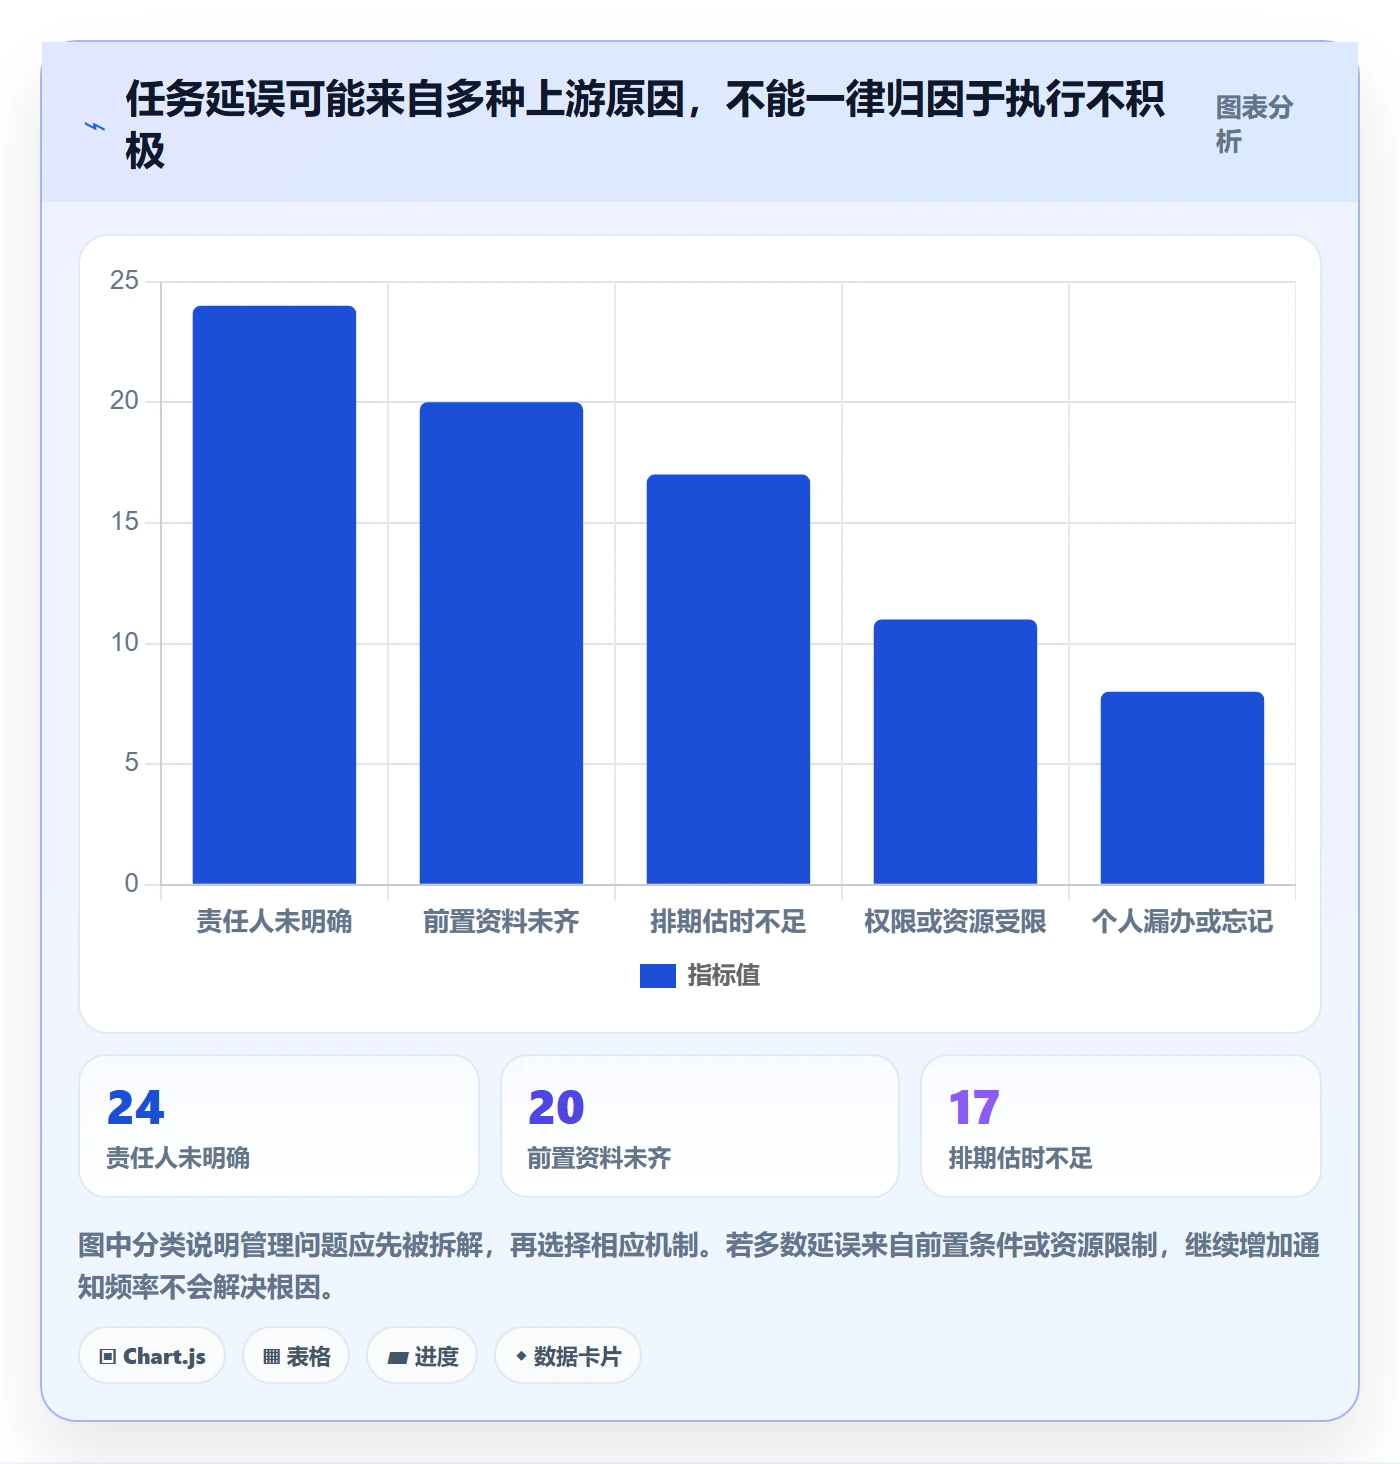The width and height of the screenshot is (1400, 1464).
Task: Click the y-axis value 0
Action: (x=132, y=884)
